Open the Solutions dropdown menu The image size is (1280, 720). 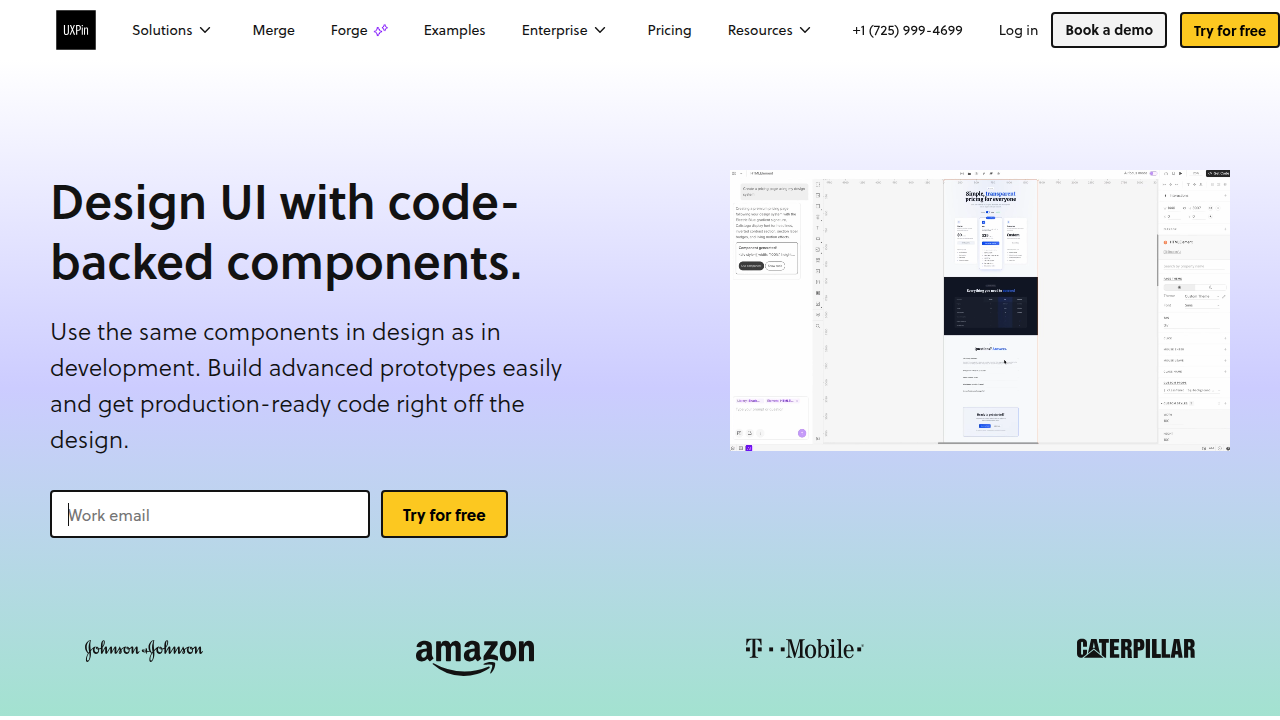(x=172, y=30)
